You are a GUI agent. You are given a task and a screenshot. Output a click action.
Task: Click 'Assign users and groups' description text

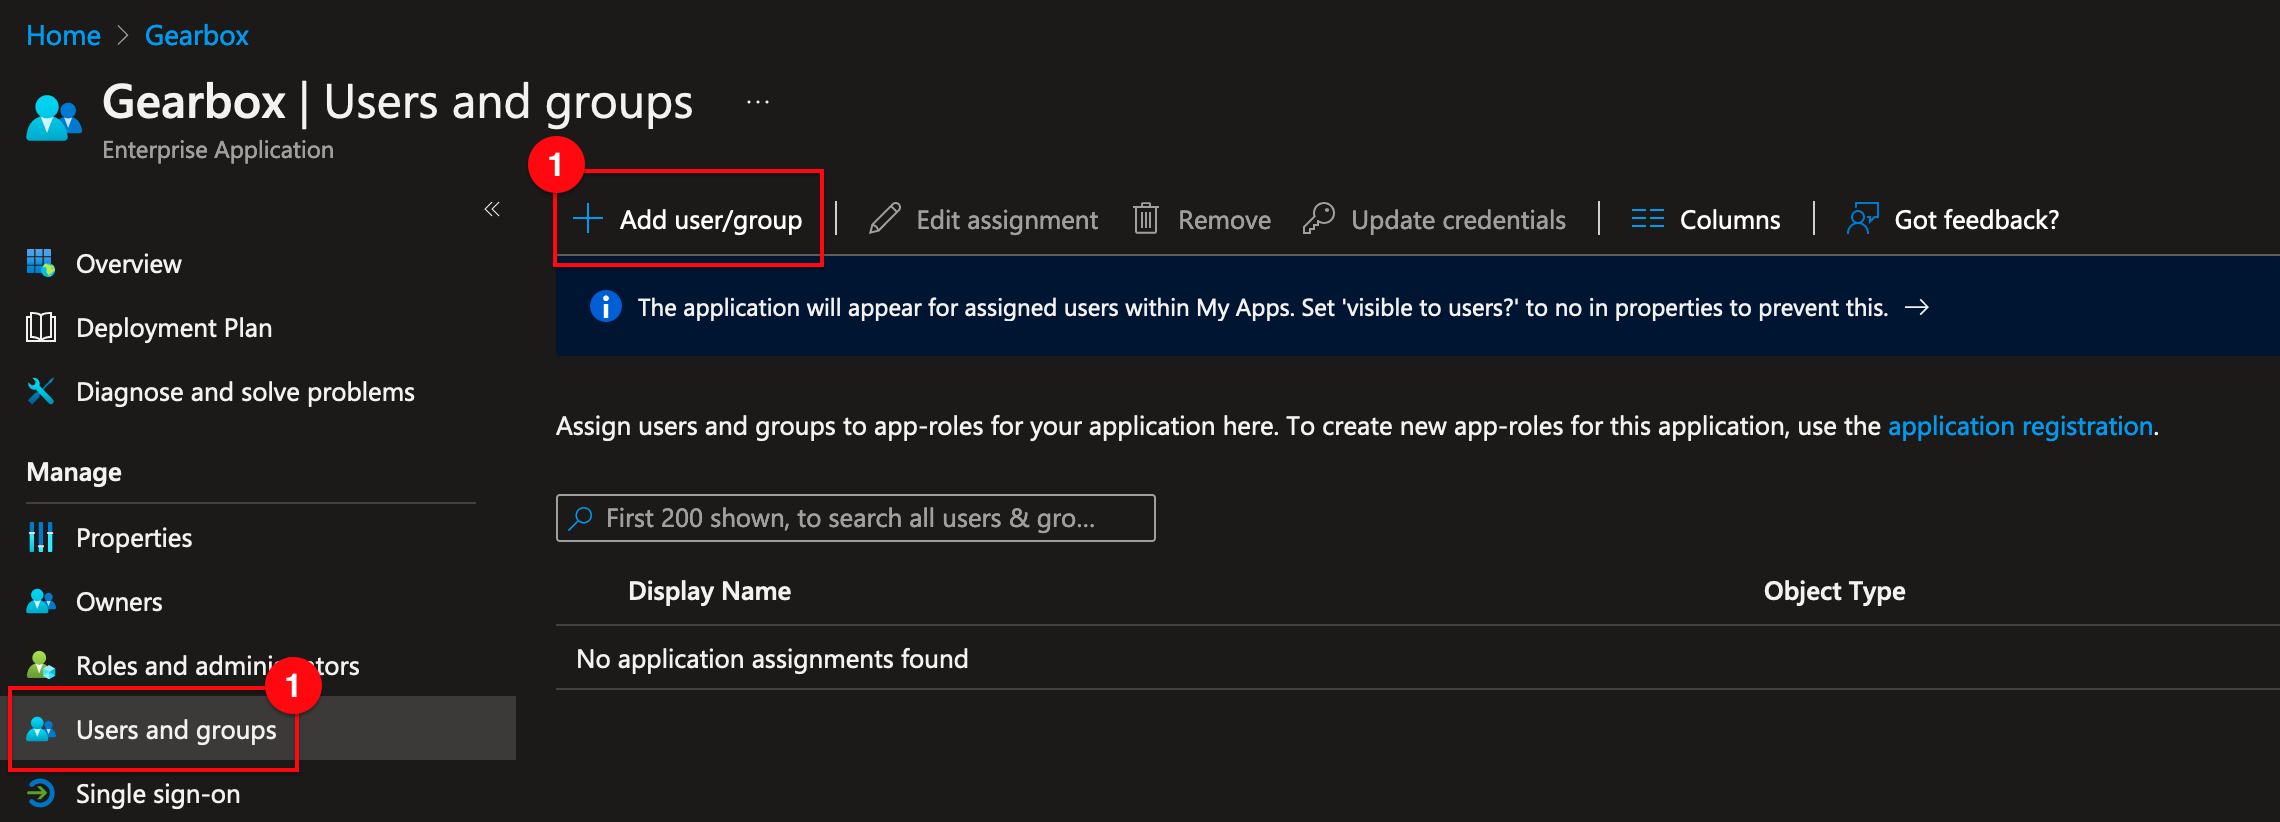tap(1357, 426)
